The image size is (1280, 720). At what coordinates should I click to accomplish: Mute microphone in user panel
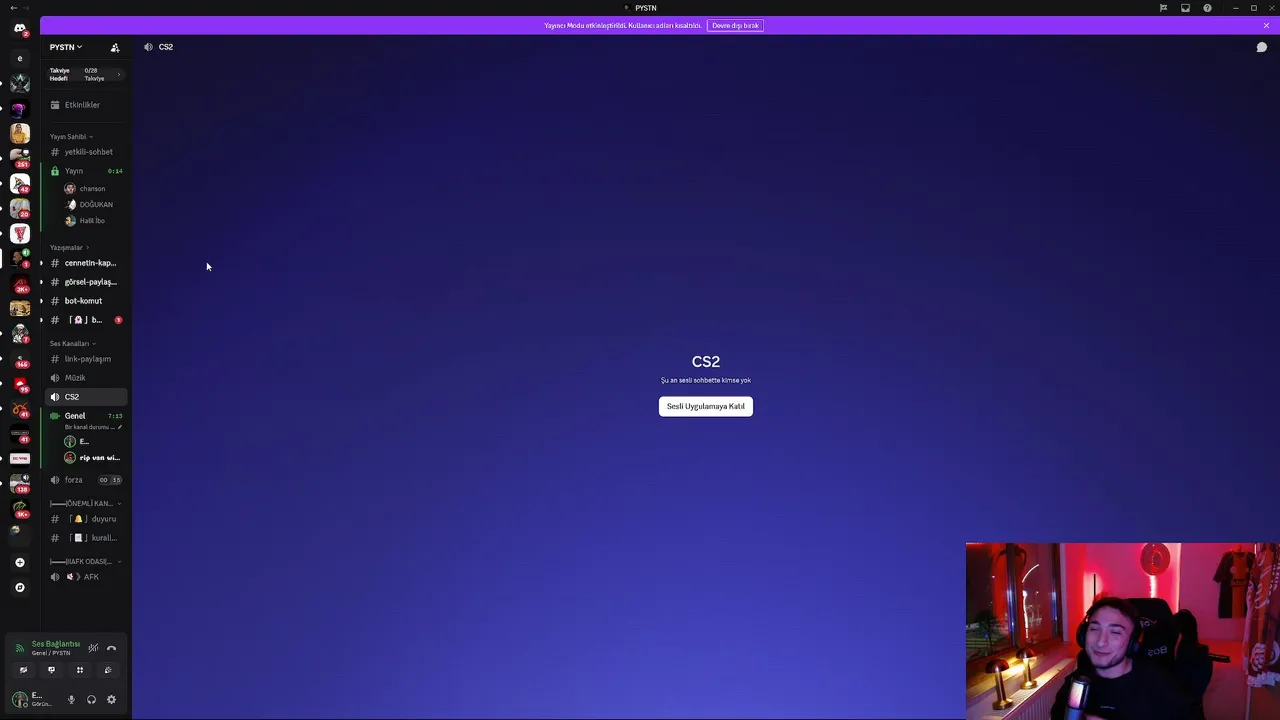click(x=71, y=700)
